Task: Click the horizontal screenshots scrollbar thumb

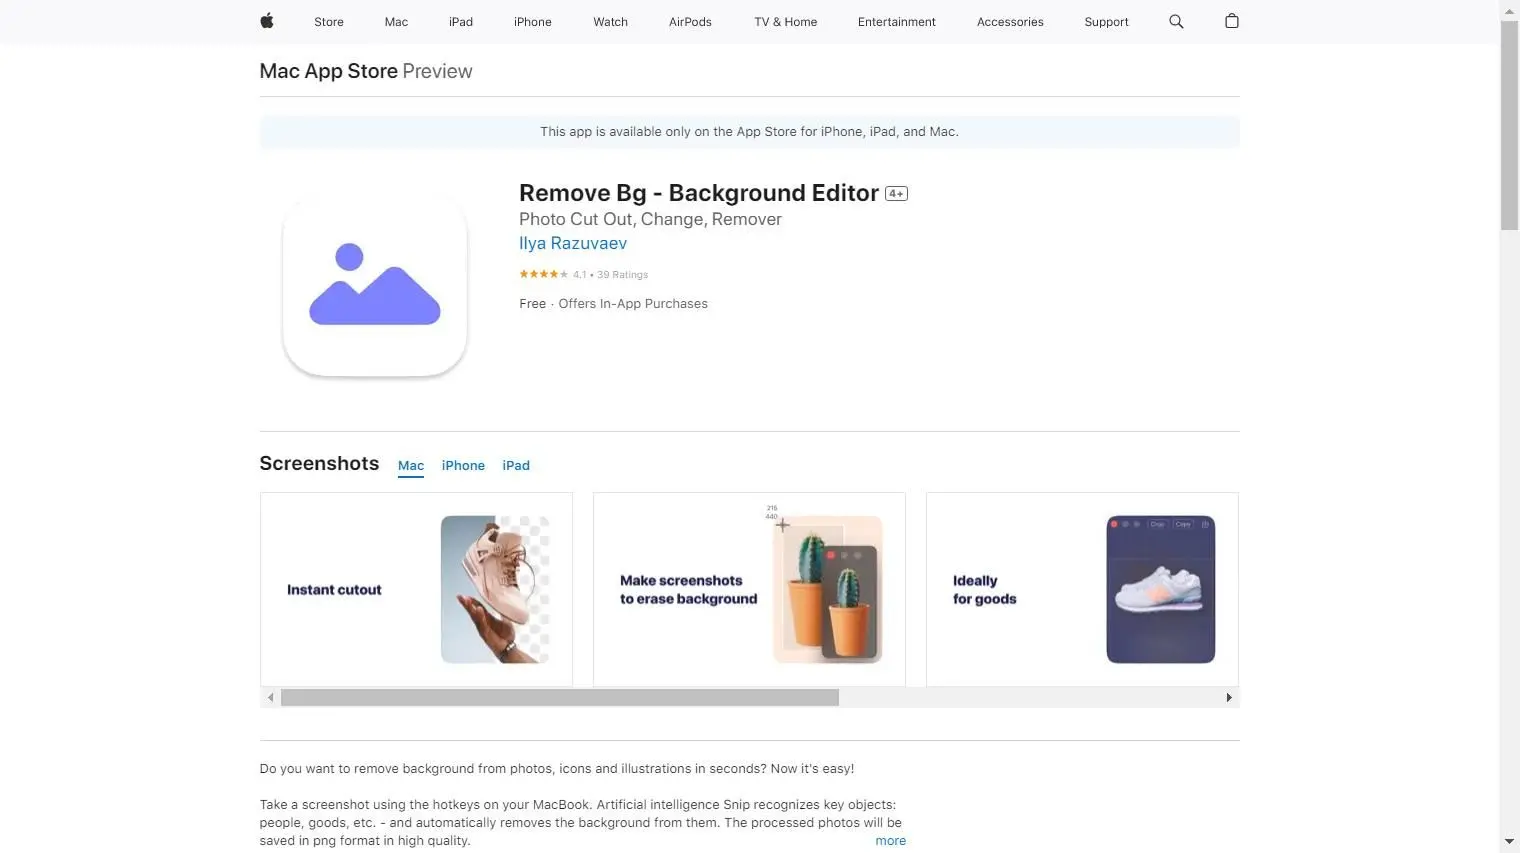Action: 560,697
